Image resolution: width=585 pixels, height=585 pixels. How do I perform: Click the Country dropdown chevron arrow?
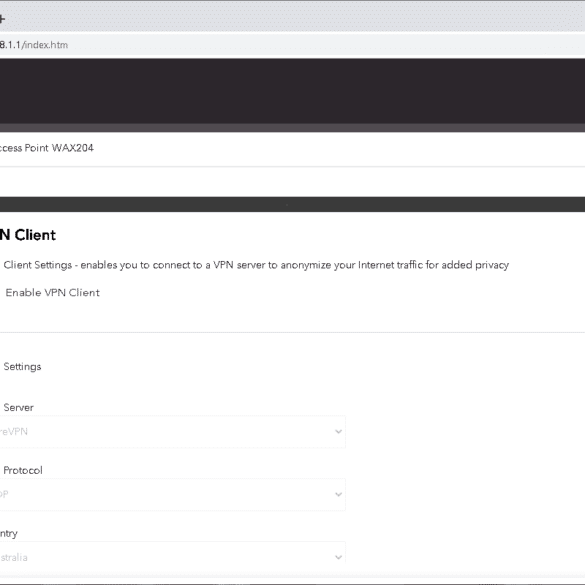[x=338, y=557]
